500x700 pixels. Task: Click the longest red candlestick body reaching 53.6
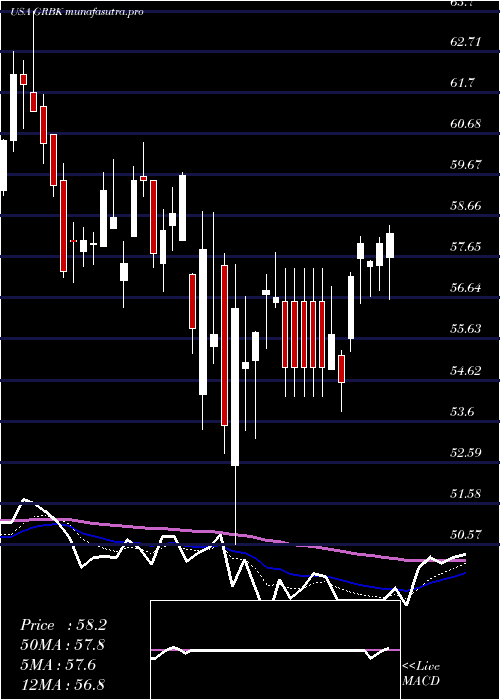(224, 345)
